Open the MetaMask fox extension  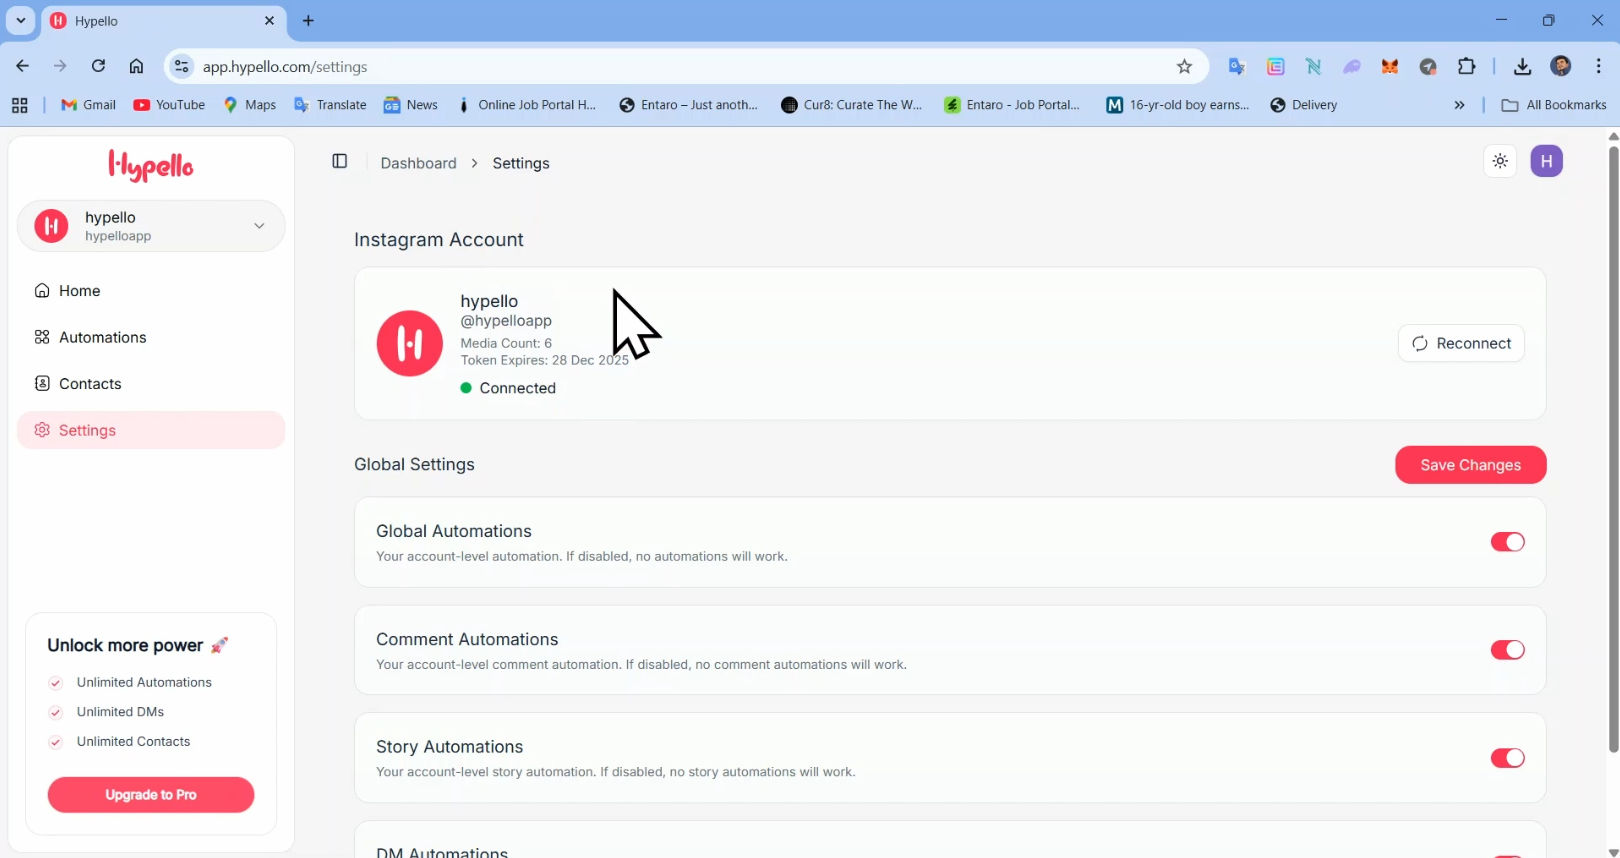pyautogui.click(x=1390, y=67)
